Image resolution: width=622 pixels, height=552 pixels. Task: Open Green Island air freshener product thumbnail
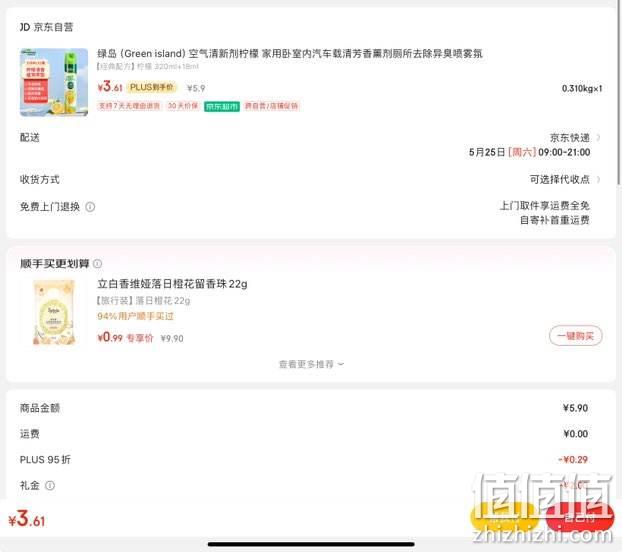click(x=54, y=82)
